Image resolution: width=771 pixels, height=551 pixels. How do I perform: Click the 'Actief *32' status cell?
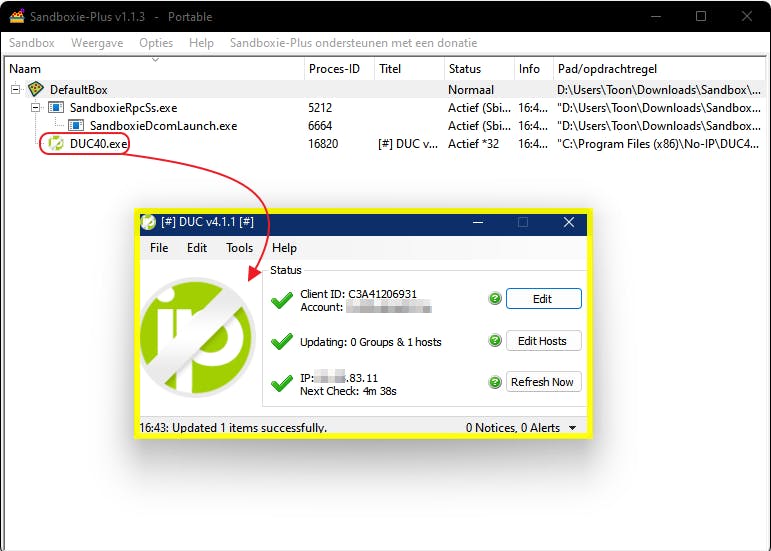click(473, 144)
